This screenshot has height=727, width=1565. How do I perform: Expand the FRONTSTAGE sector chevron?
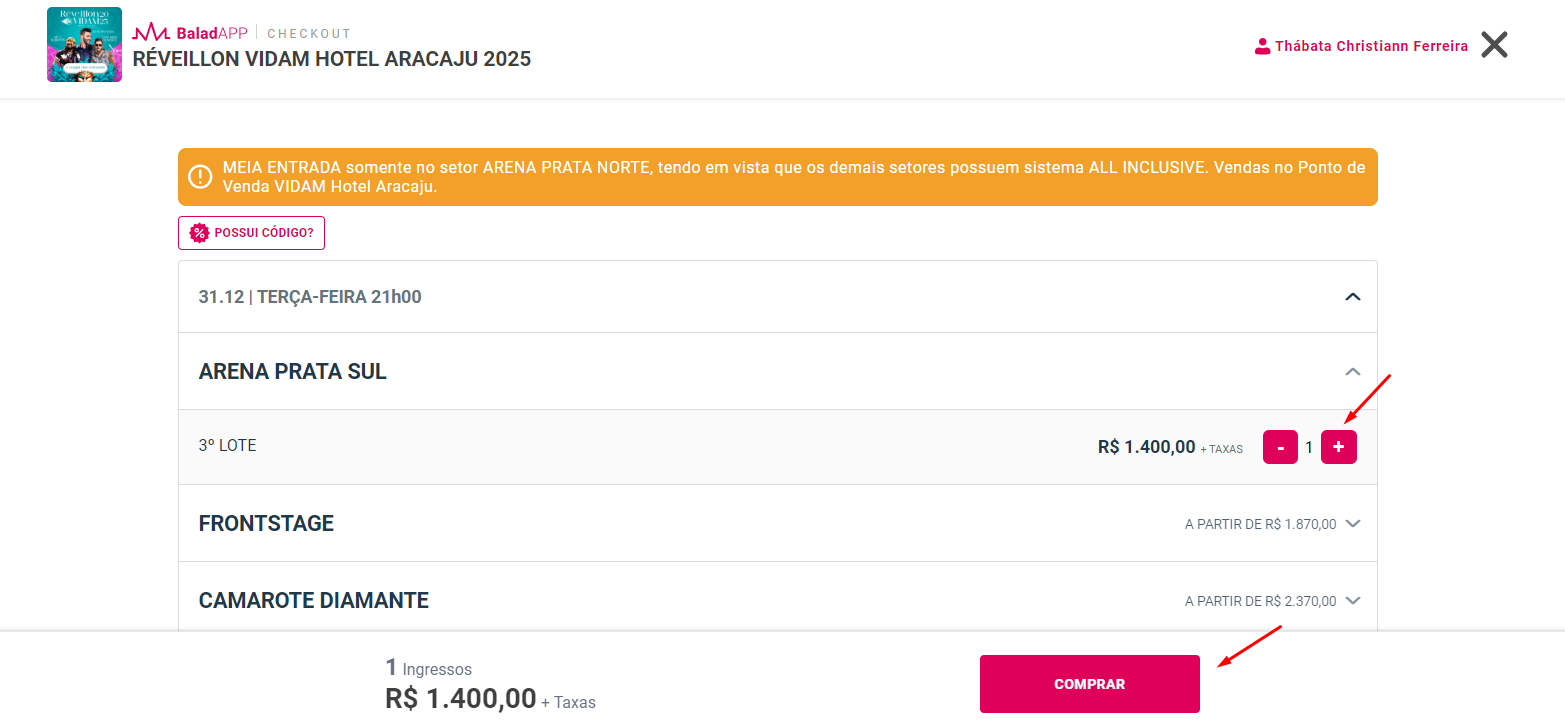pos(1353,524)
